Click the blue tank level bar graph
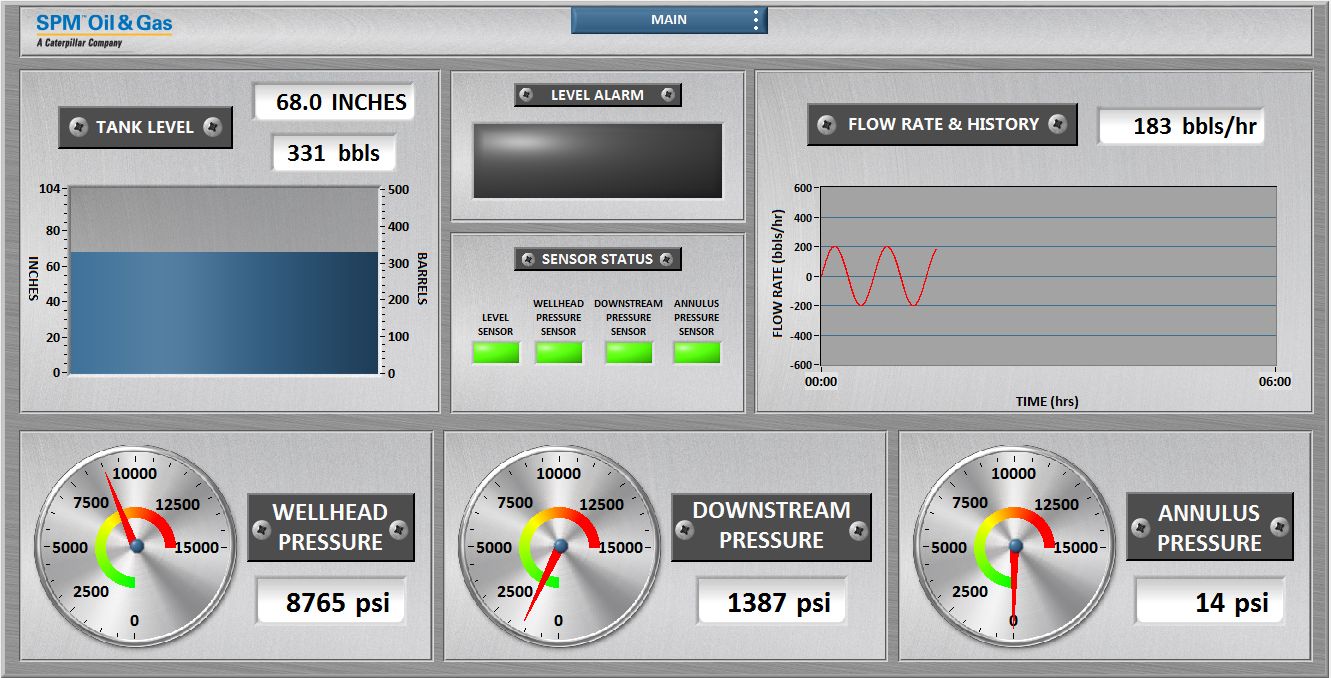Viewport: 1331px width, 678px height. coord(220,310)
